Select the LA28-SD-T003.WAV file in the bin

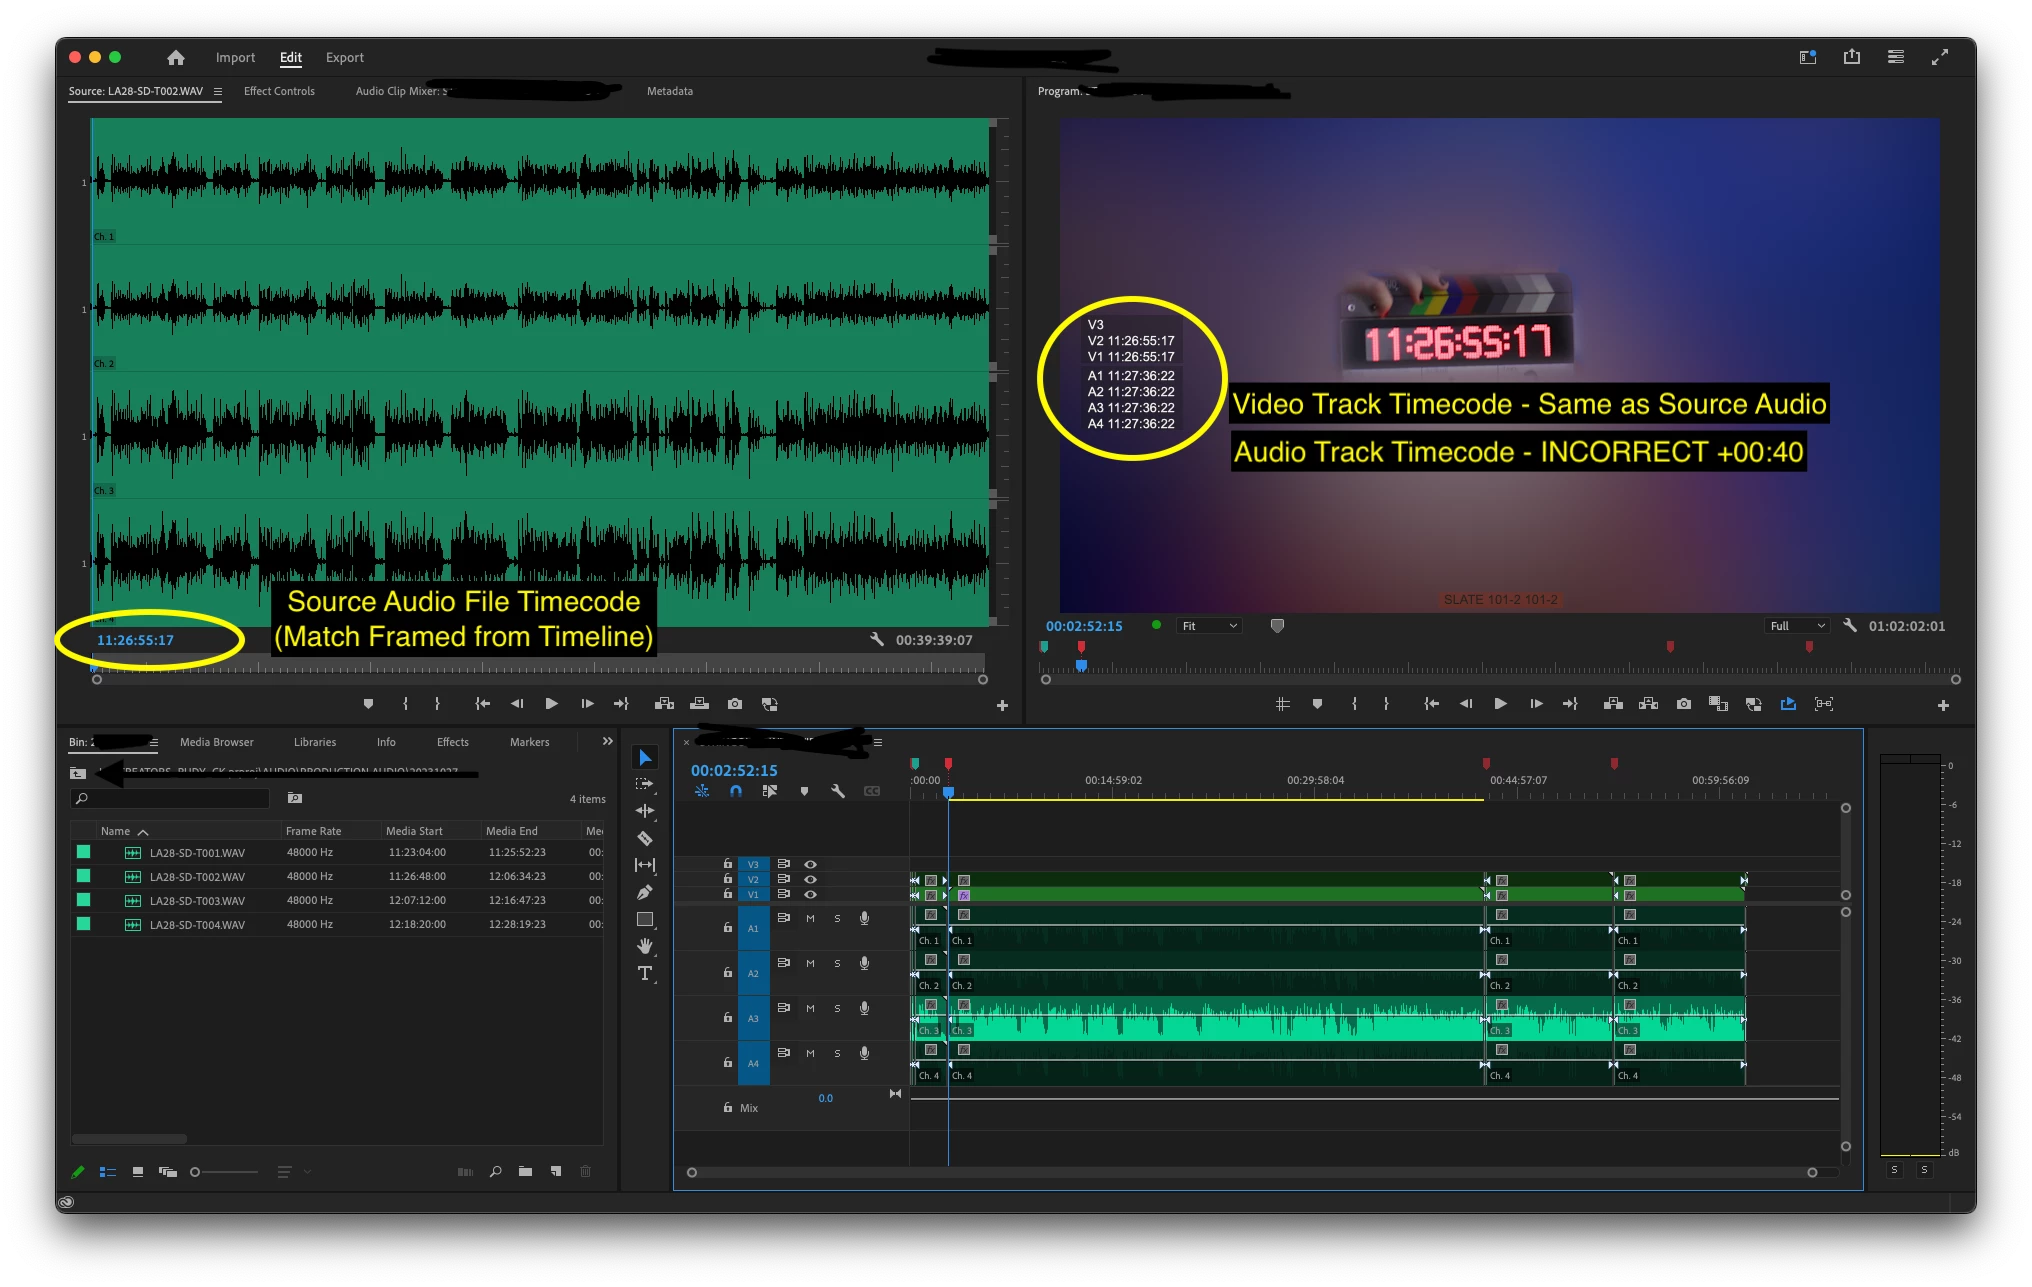[x=197, y=901]
